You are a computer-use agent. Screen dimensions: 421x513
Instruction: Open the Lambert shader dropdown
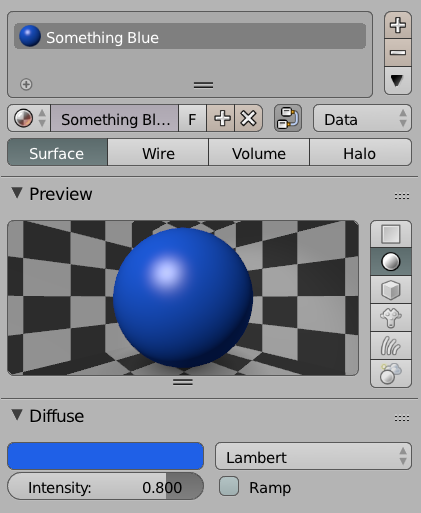click(313, 456)
